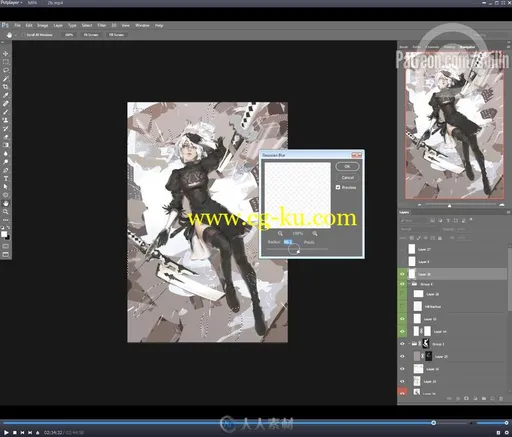Zoom in on Gaussian Blur preview
The image size is (512, 437).
pos(315,233)
